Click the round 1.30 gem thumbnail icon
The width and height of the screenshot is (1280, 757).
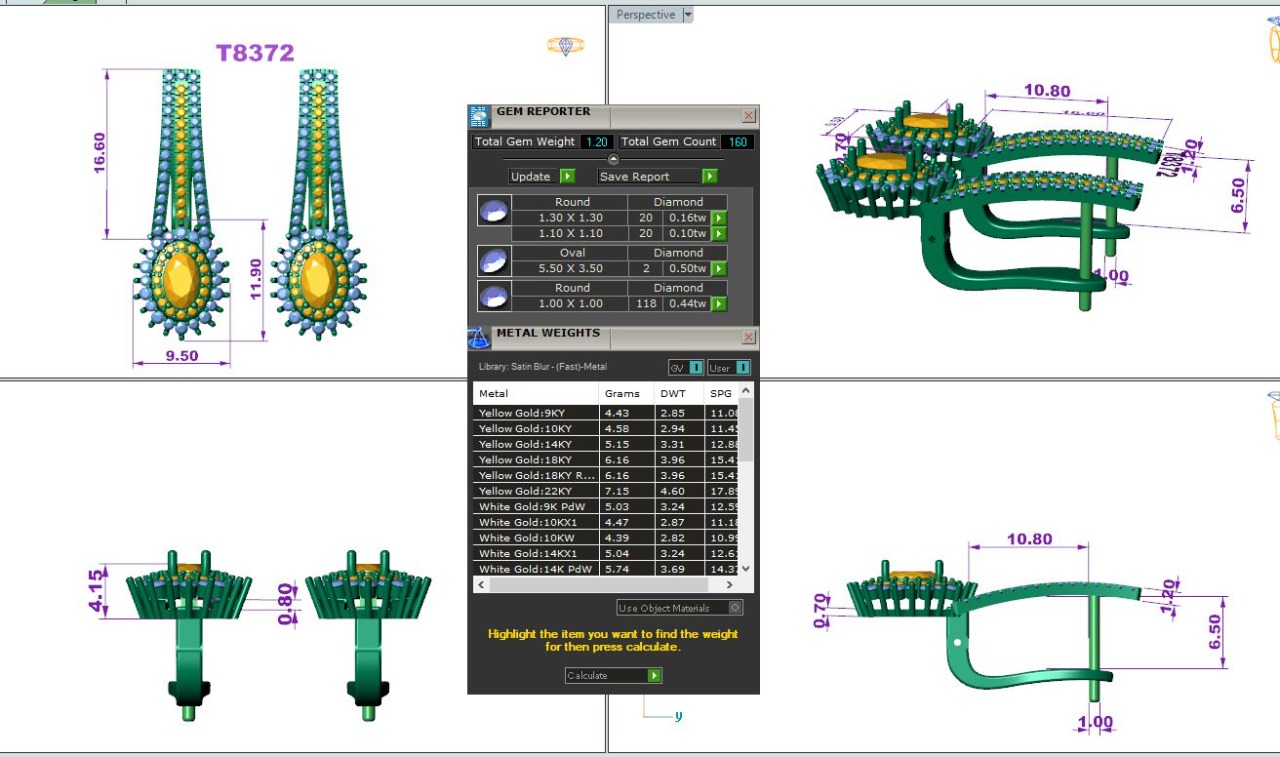[493, 212]
